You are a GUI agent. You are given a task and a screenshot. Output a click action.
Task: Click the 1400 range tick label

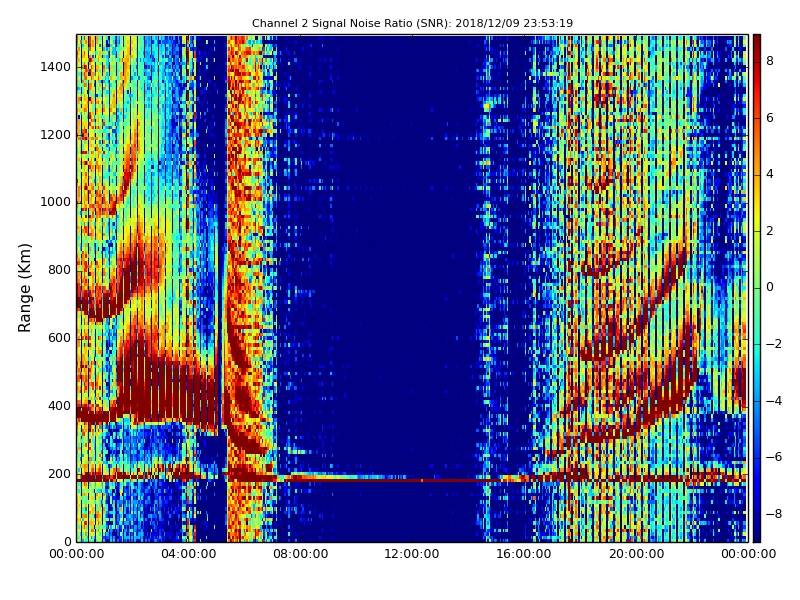56,67
